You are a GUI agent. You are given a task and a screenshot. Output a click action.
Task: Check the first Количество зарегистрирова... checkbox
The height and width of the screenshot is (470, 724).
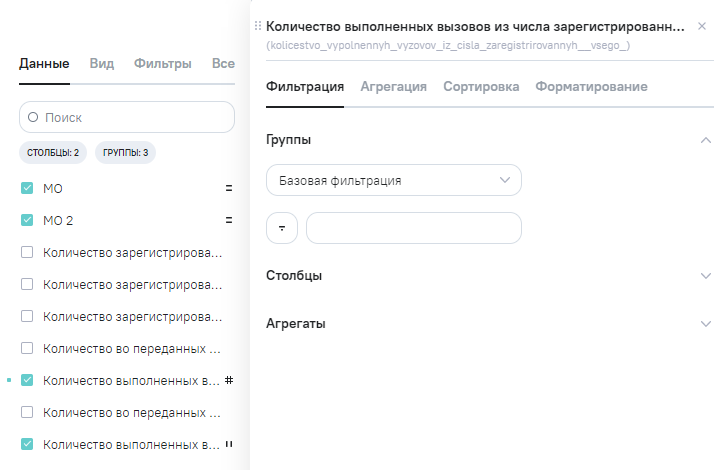[27, 252]
